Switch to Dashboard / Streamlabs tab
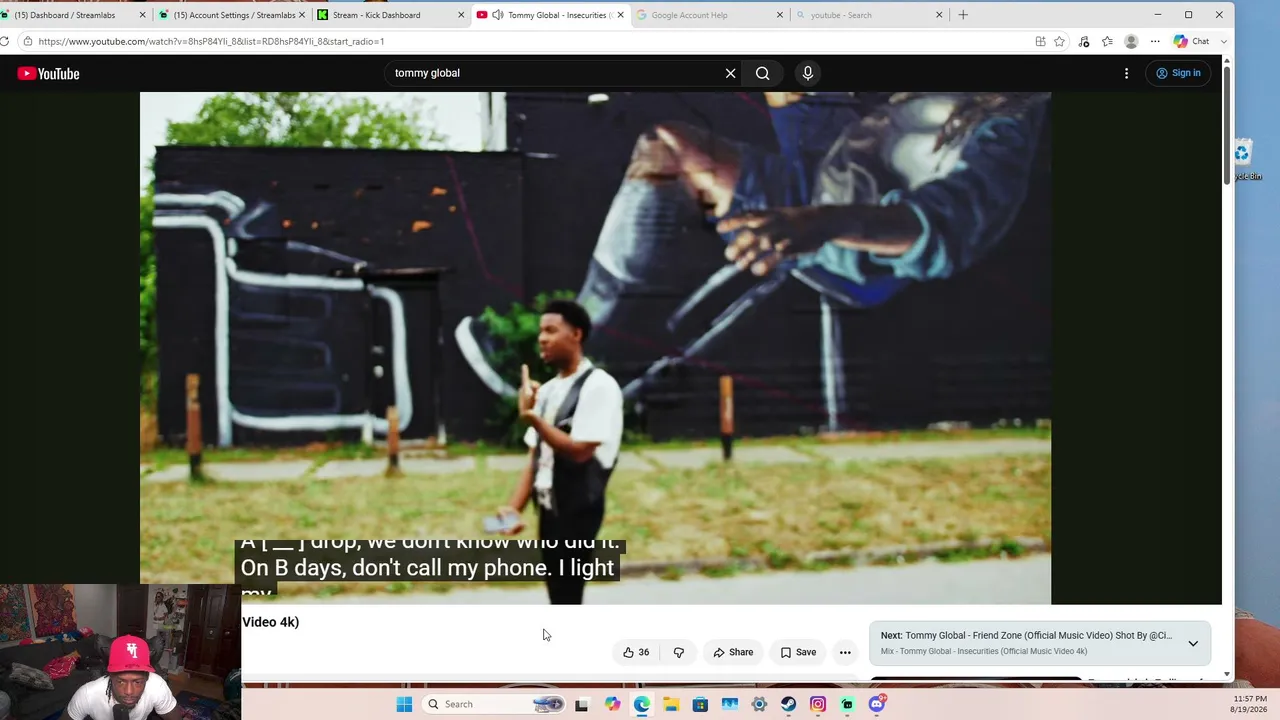Image resolution: width=1280 pixels, height=720 pixels. point(67,15)
